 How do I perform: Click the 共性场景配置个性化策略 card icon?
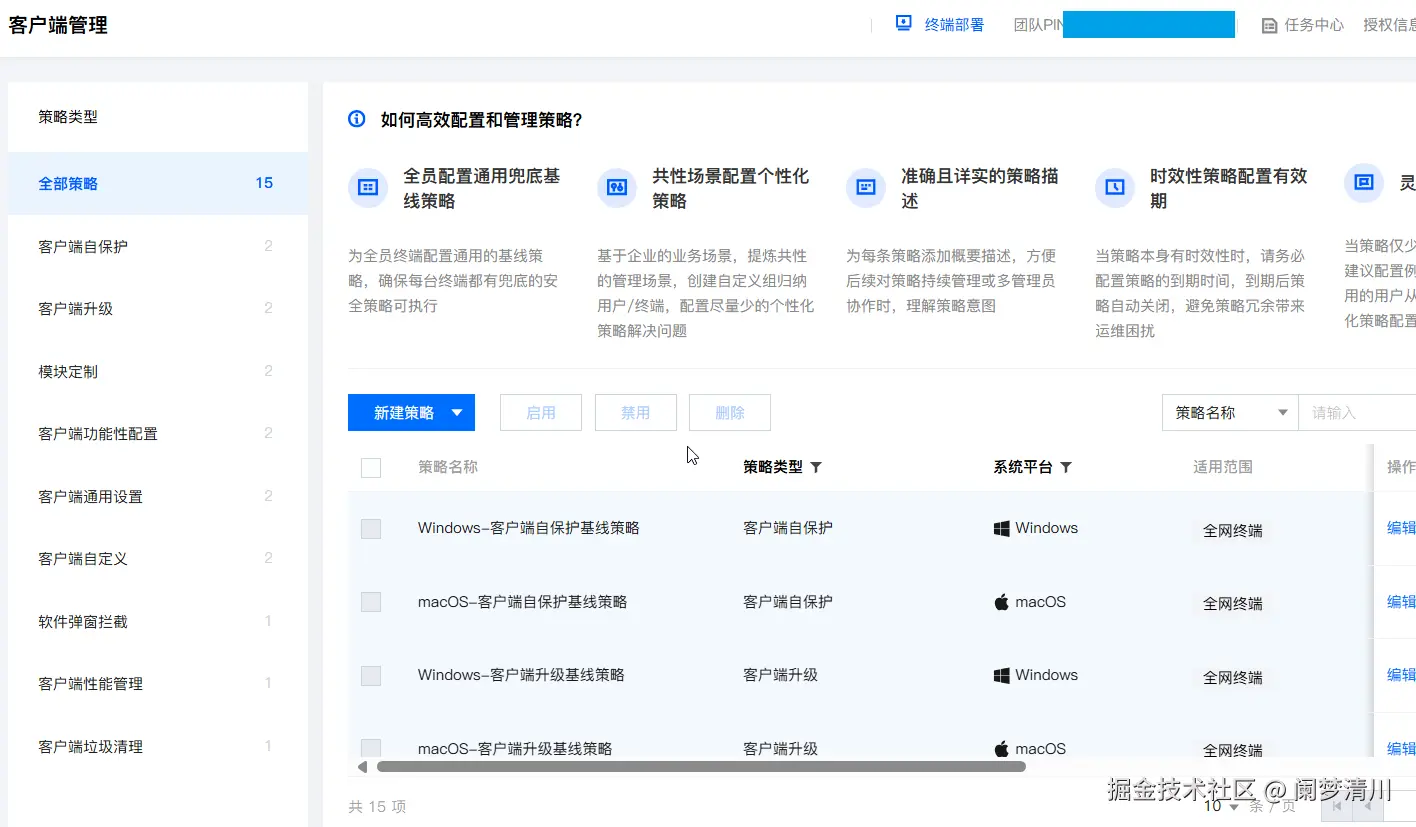tap(616, 187)
